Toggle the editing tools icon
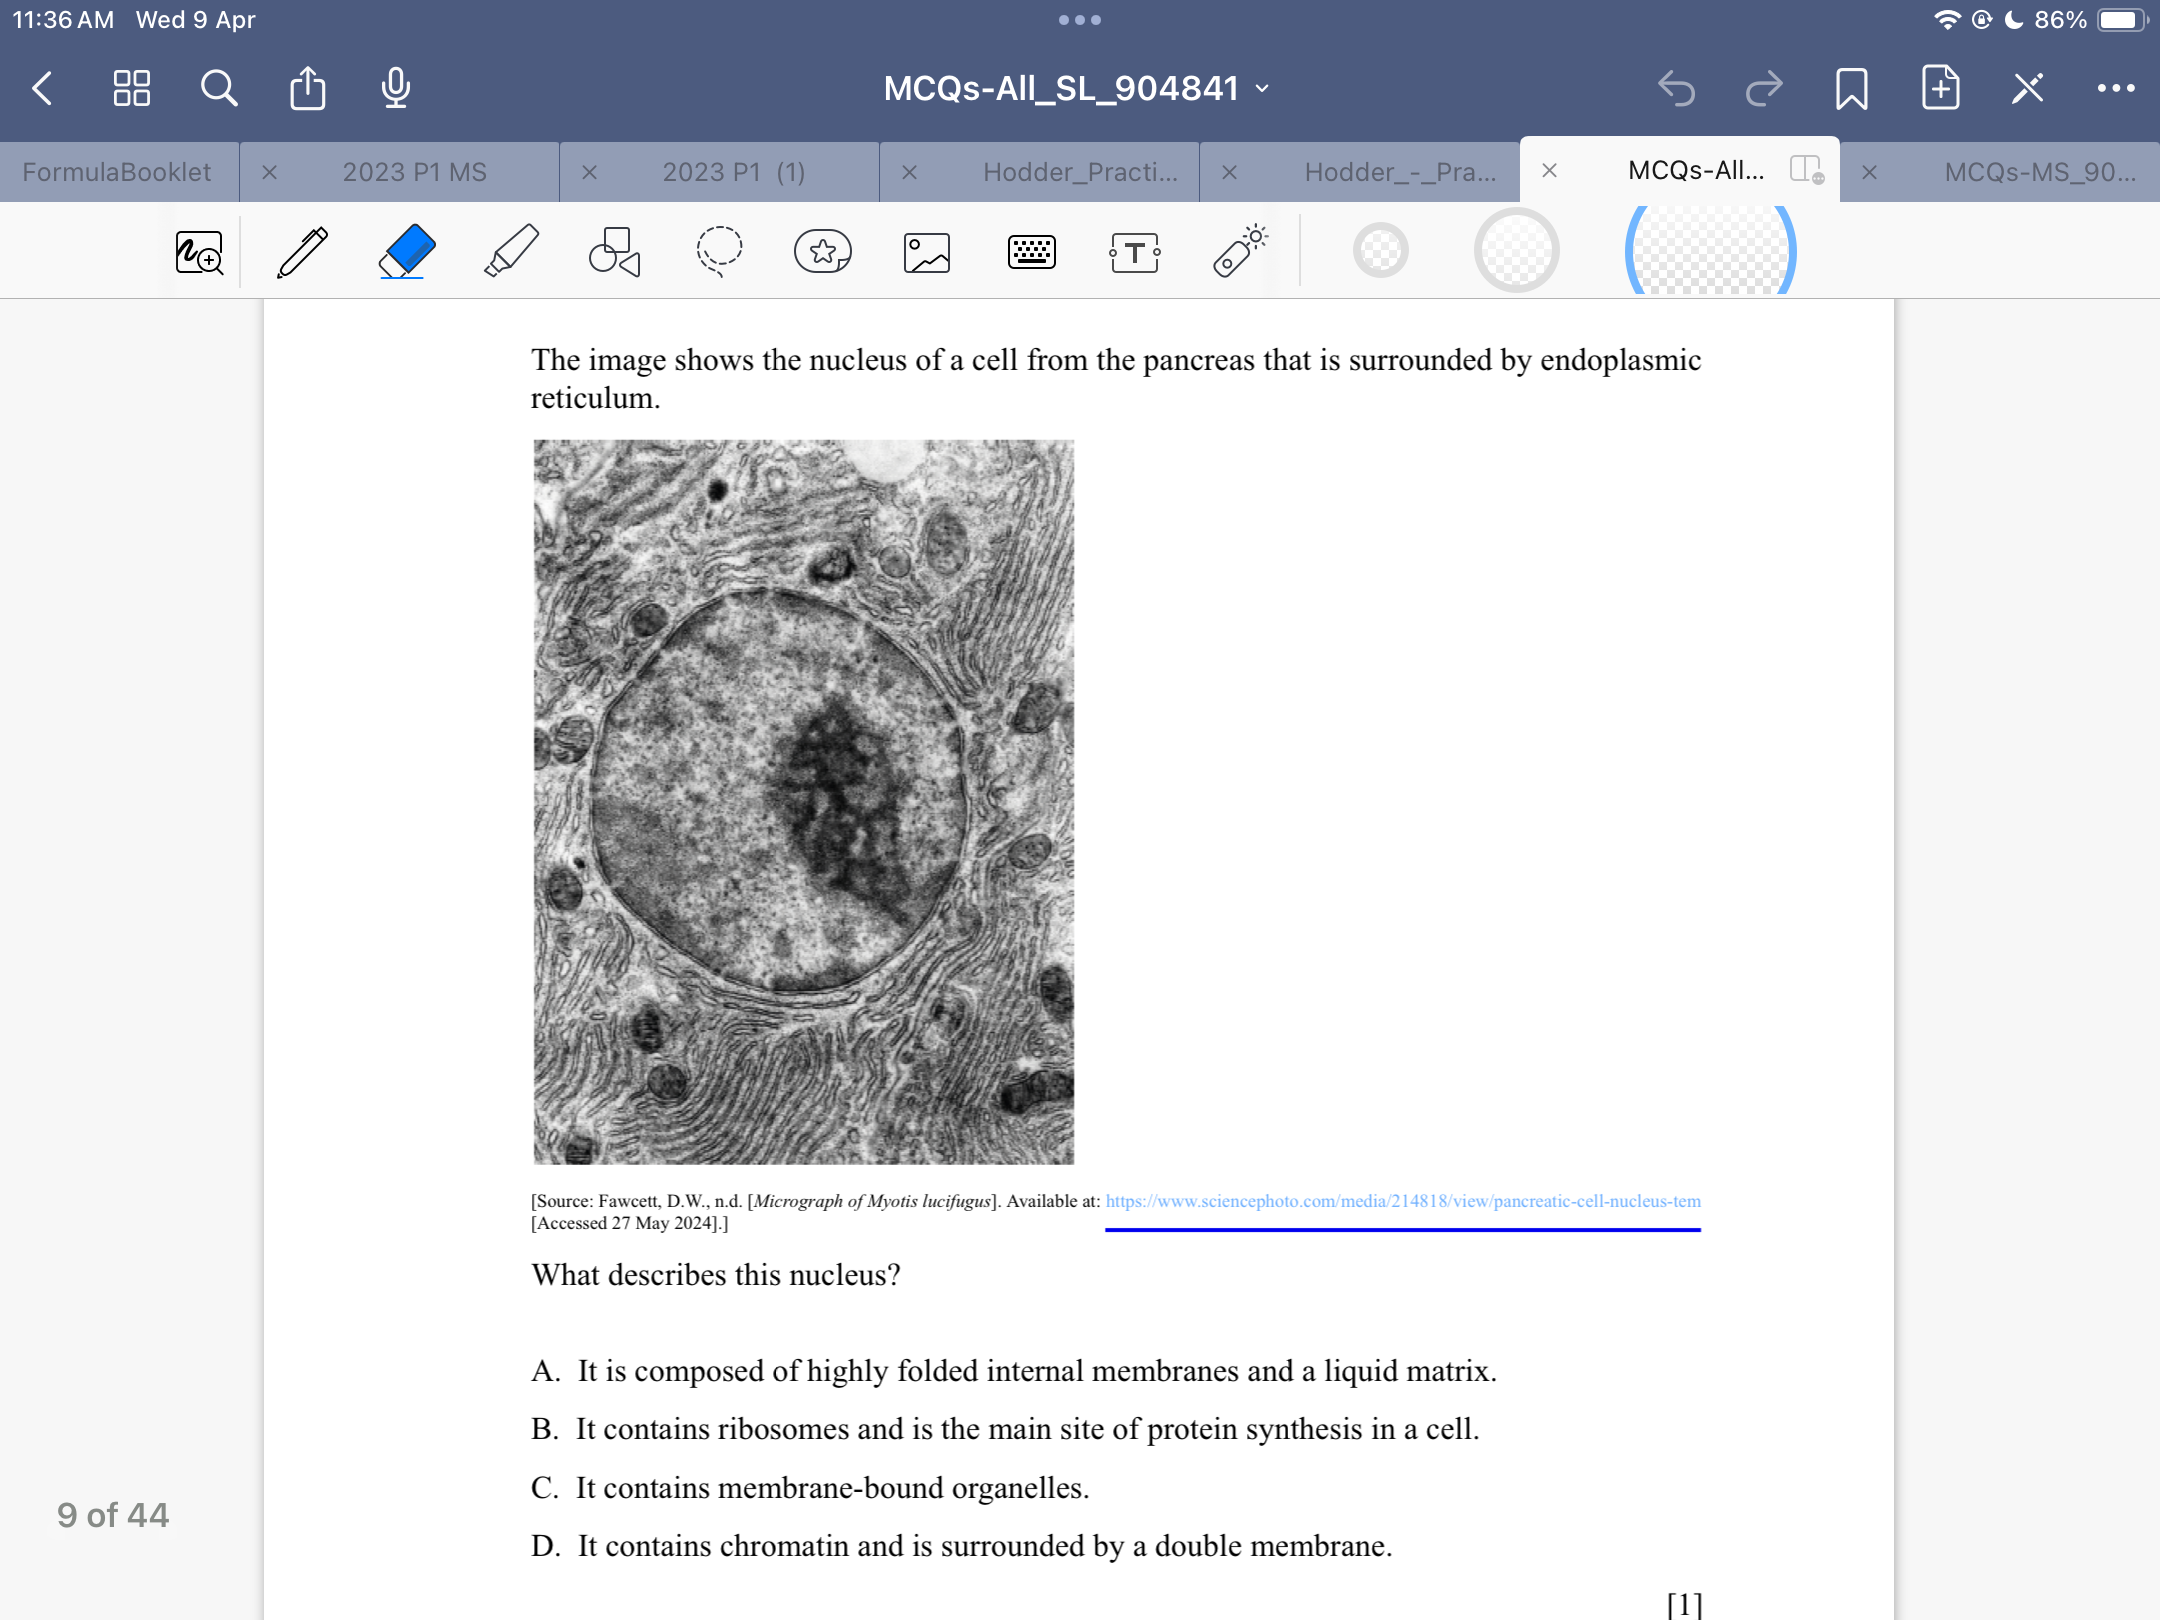Image resolution: width=2160 pixels, height=1620 pixels. coord(2028,88)
